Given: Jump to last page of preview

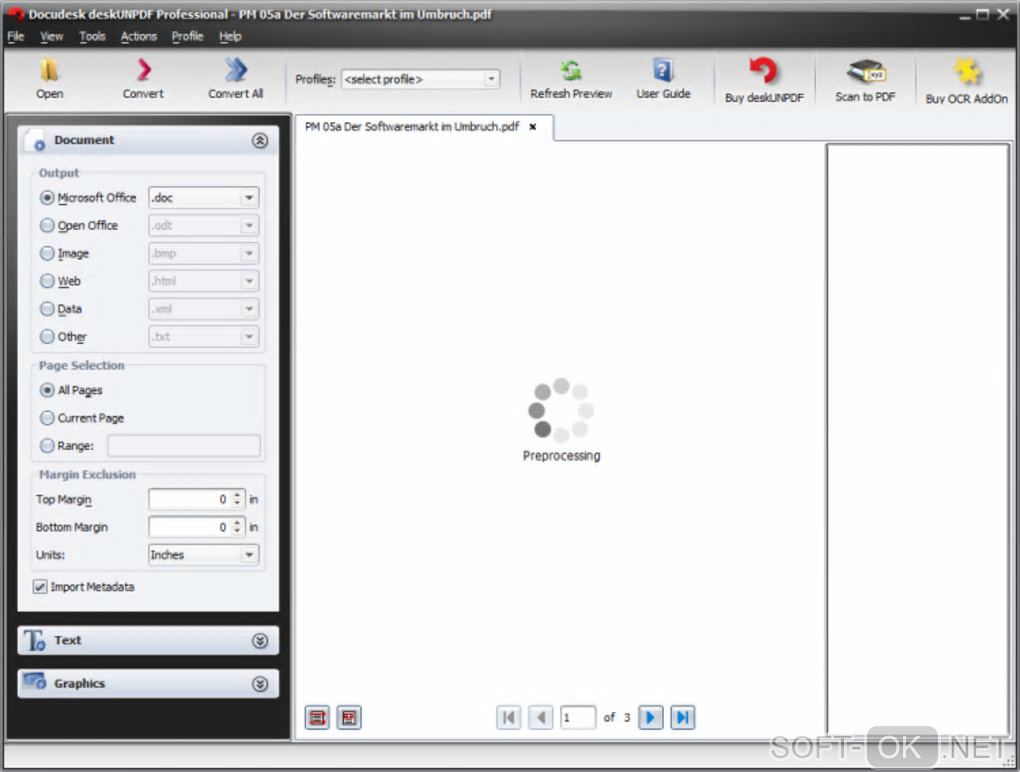Looking at the screenshot, I should tap(682, 717).
